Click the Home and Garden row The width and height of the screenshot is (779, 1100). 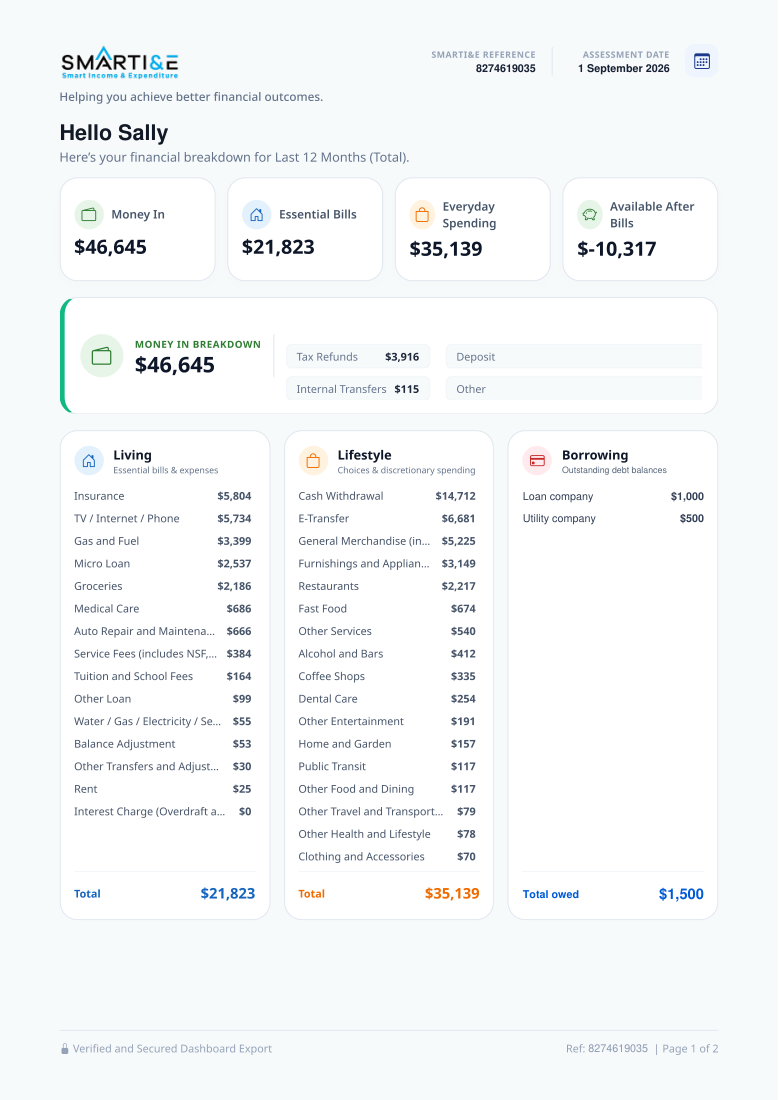(387, 744)
